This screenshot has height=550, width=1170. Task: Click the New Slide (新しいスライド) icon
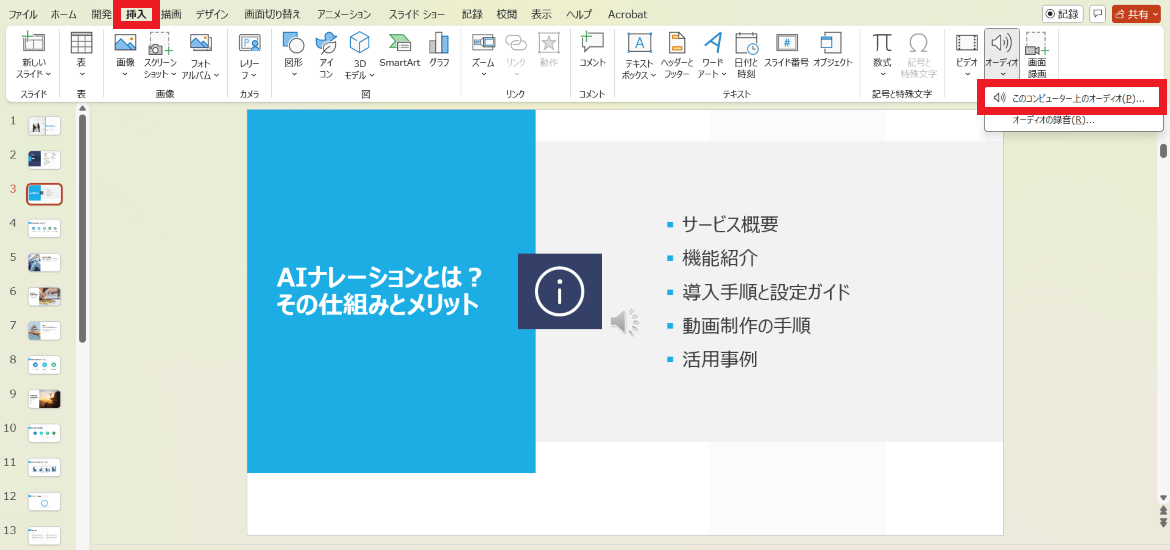tap(33, 43)
